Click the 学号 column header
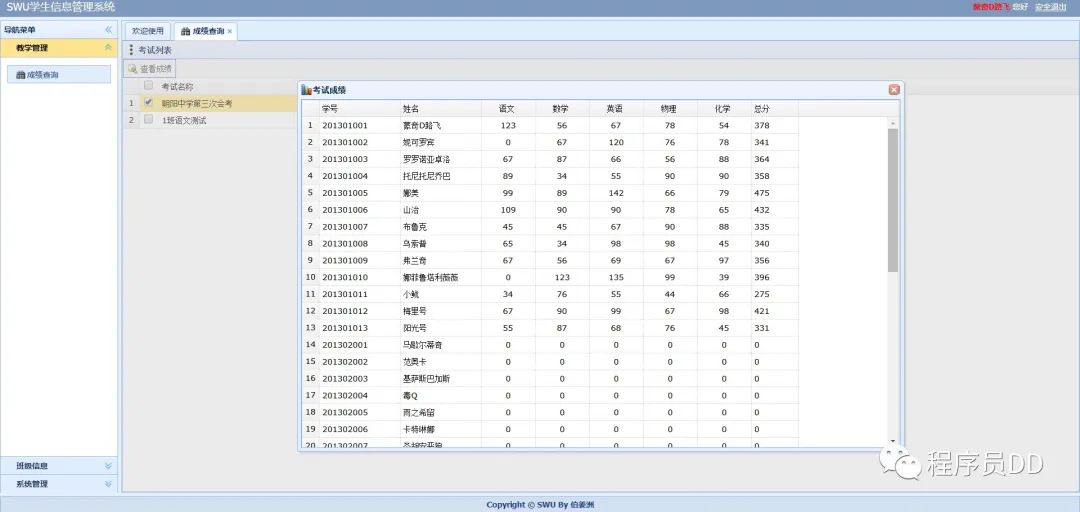 click(360, 109)
